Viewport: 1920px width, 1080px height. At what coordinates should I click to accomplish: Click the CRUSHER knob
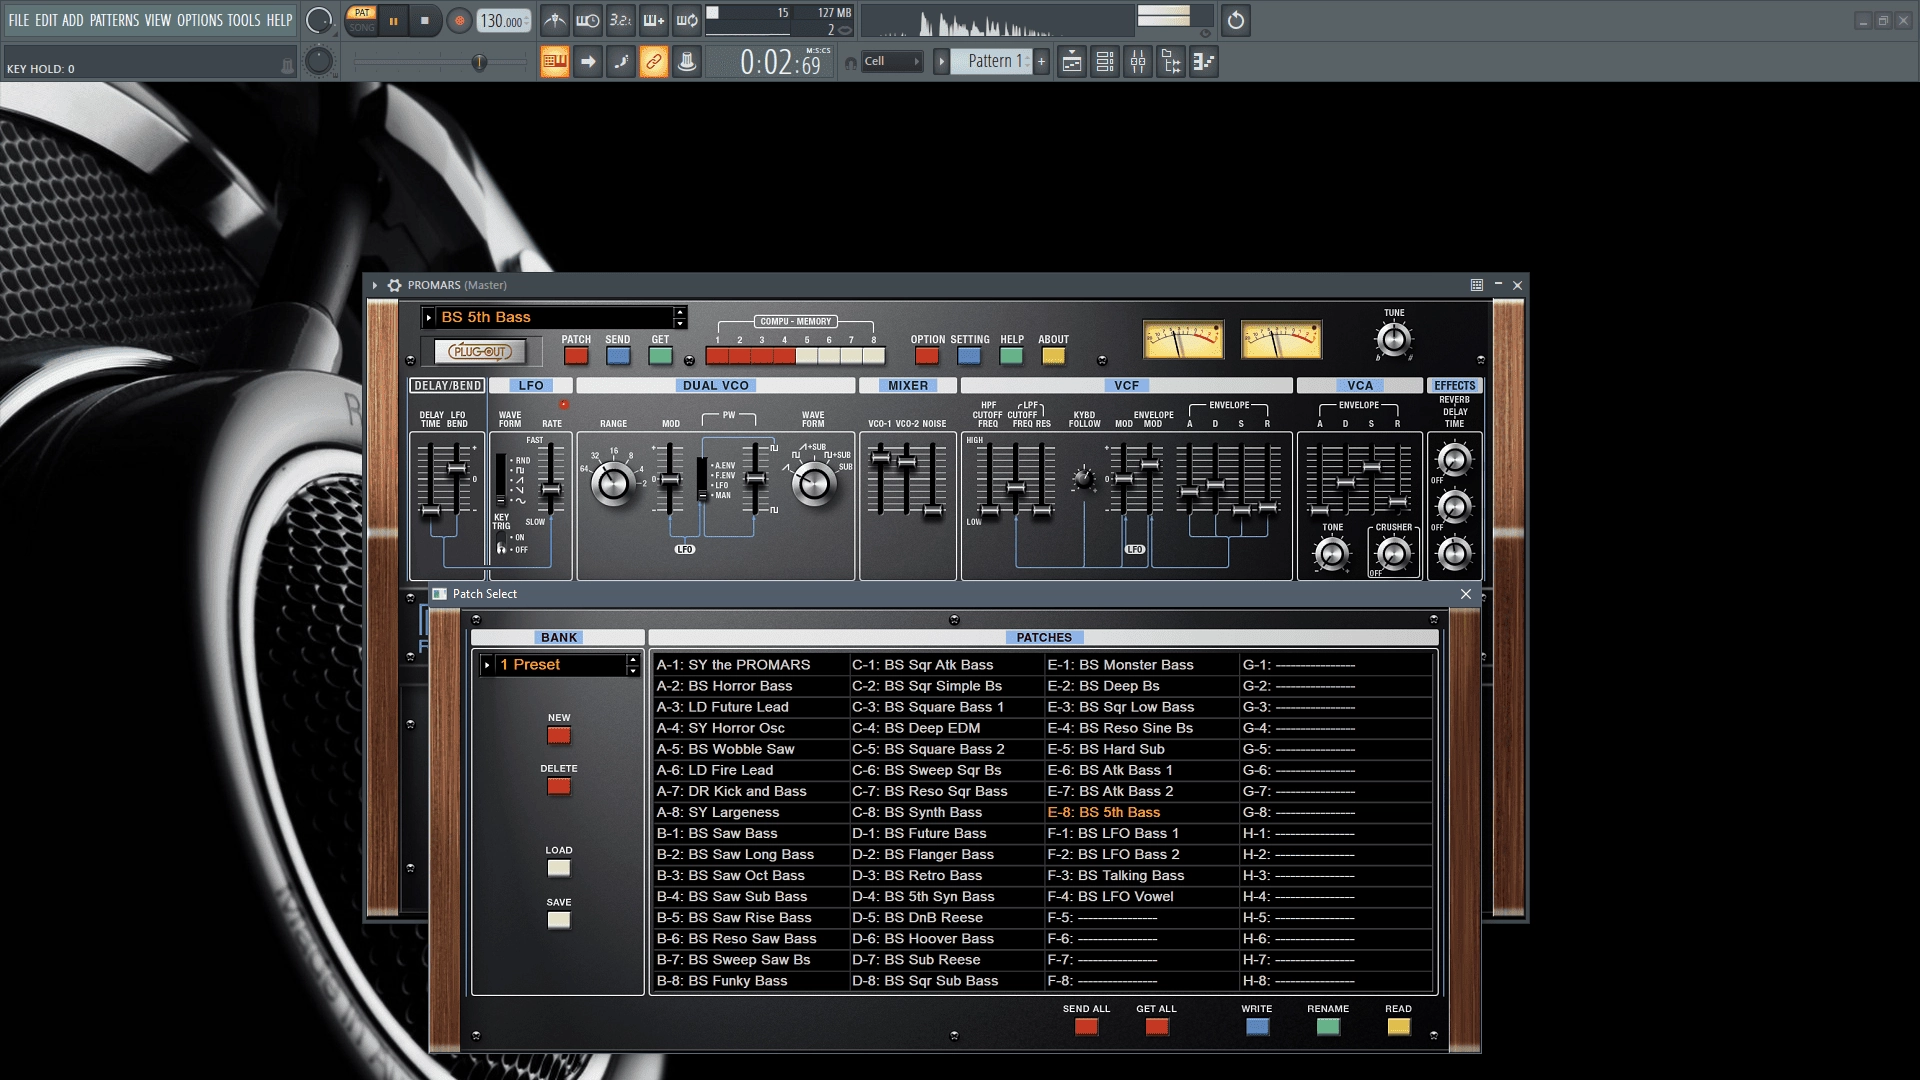click(1394, 553)
